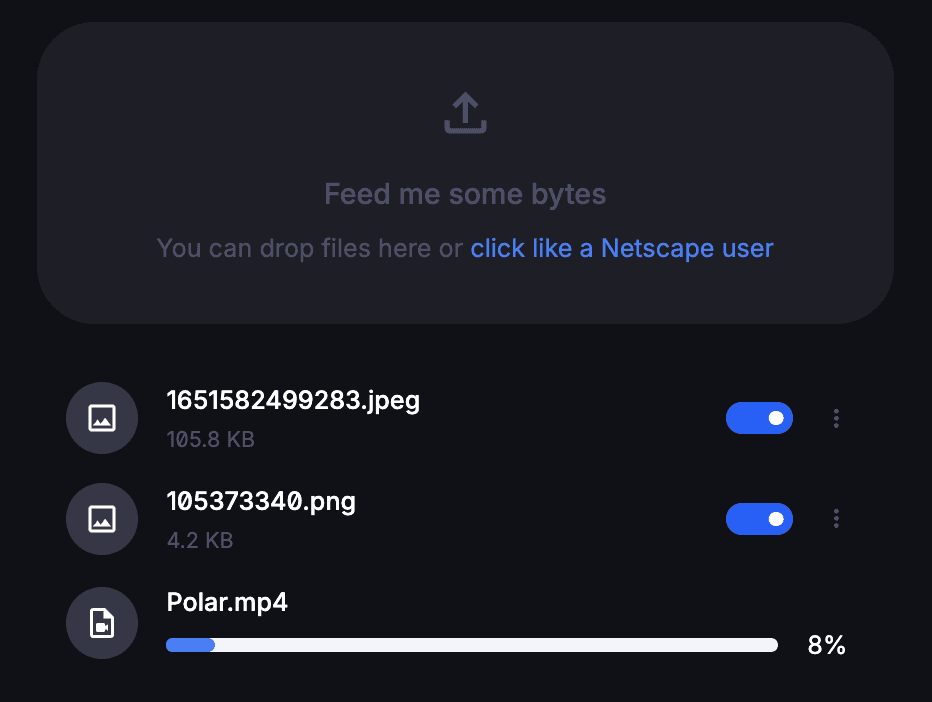Select the 1651582499283.jpeg file name

293,401
